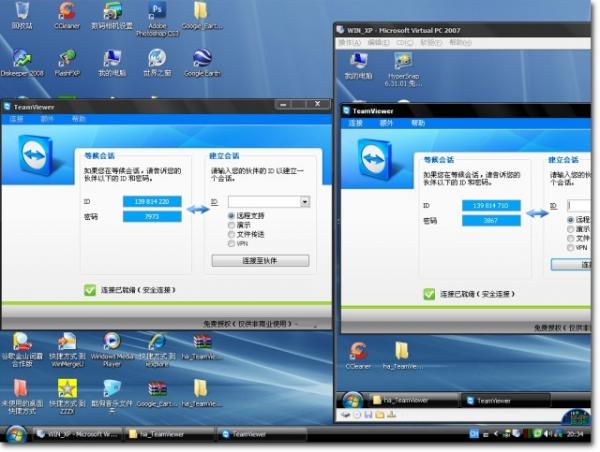Click floppy disk status icon in Virtual PC
Viewport: 600px width, 452px height.
(x=368, y=414)
